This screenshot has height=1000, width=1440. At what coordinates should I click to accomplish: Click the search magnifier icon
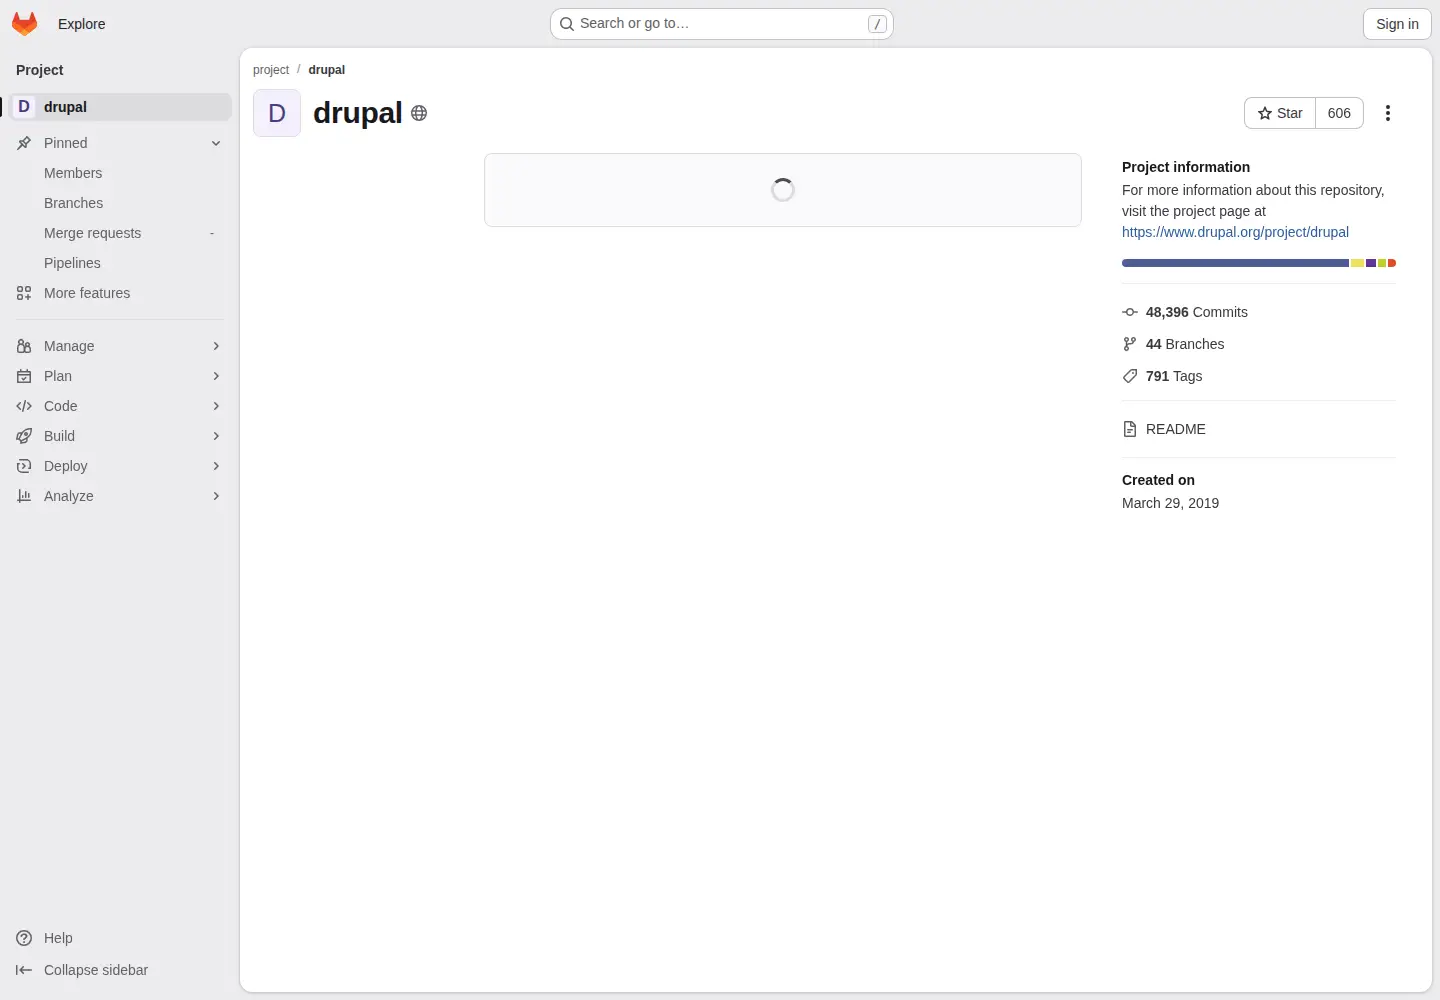tap(567, 24)
